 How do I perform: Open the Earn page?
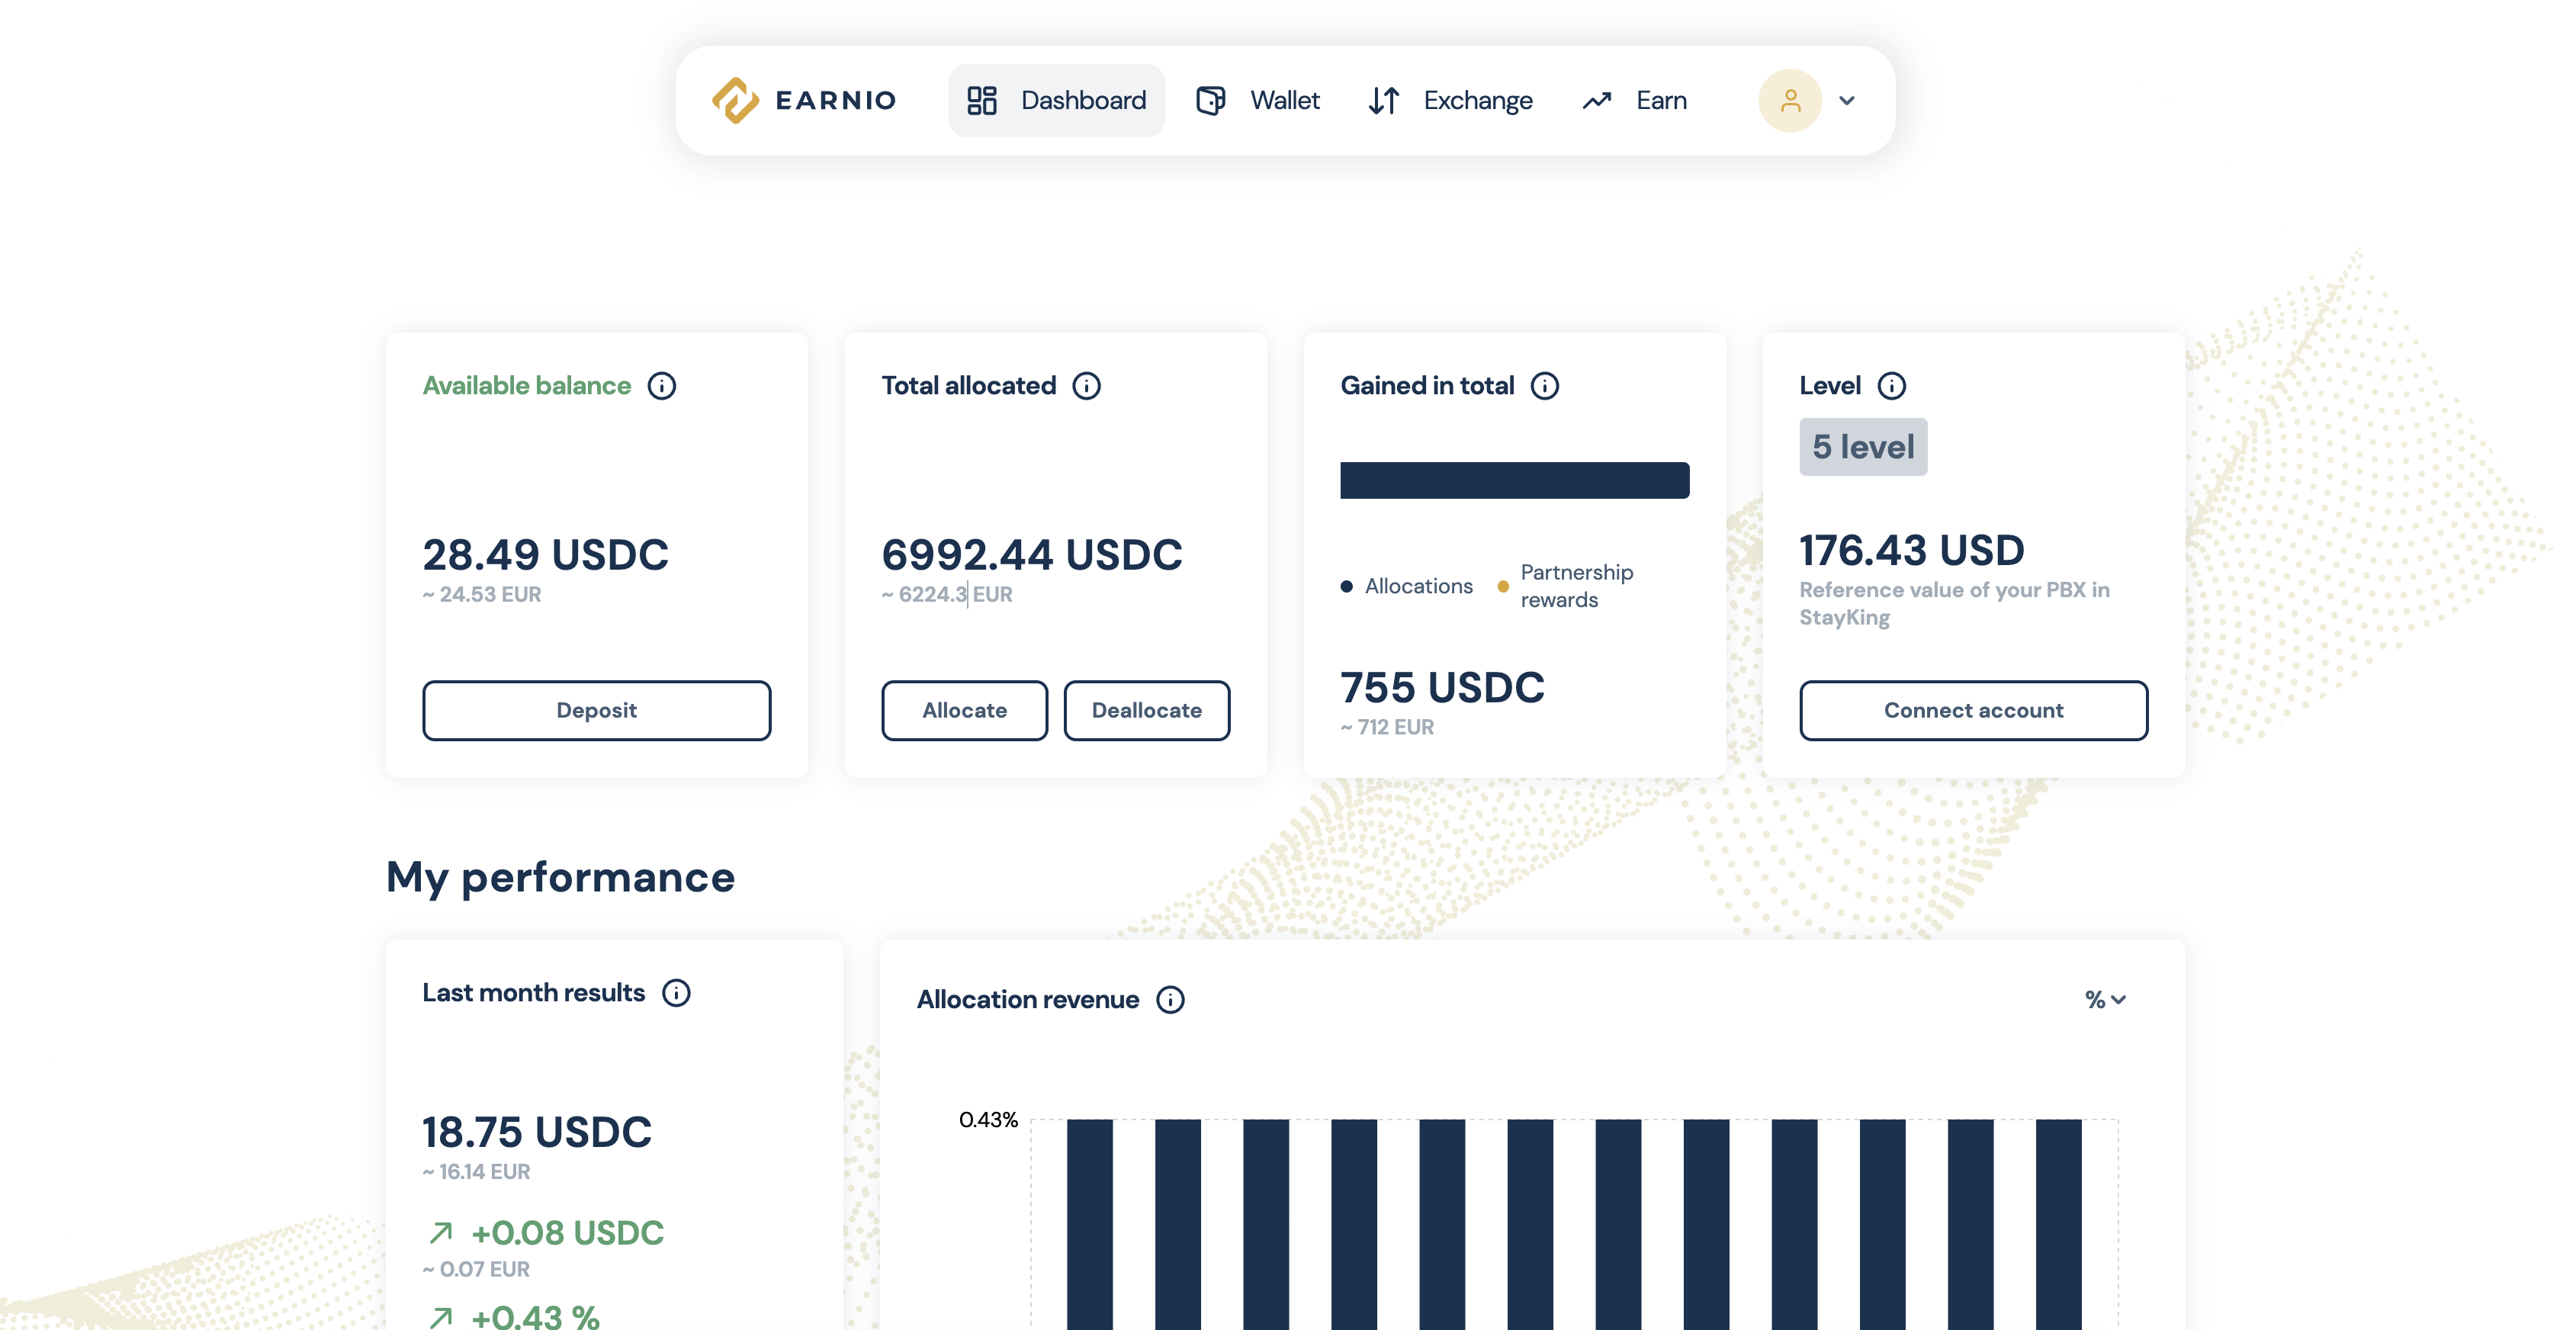[1634, 100]
